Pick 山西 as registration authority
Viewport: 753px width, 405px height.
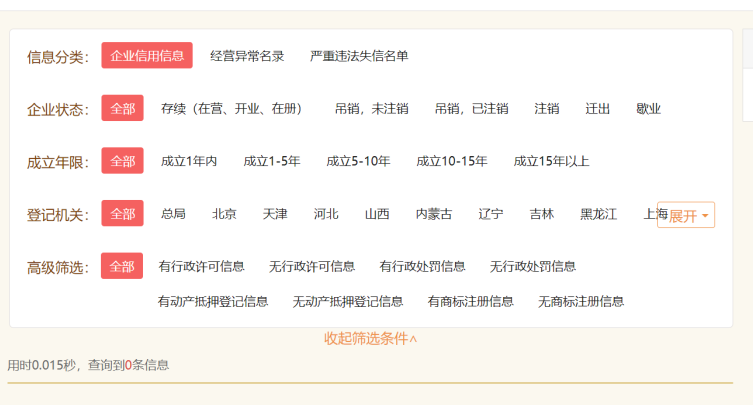click(377, 214)
